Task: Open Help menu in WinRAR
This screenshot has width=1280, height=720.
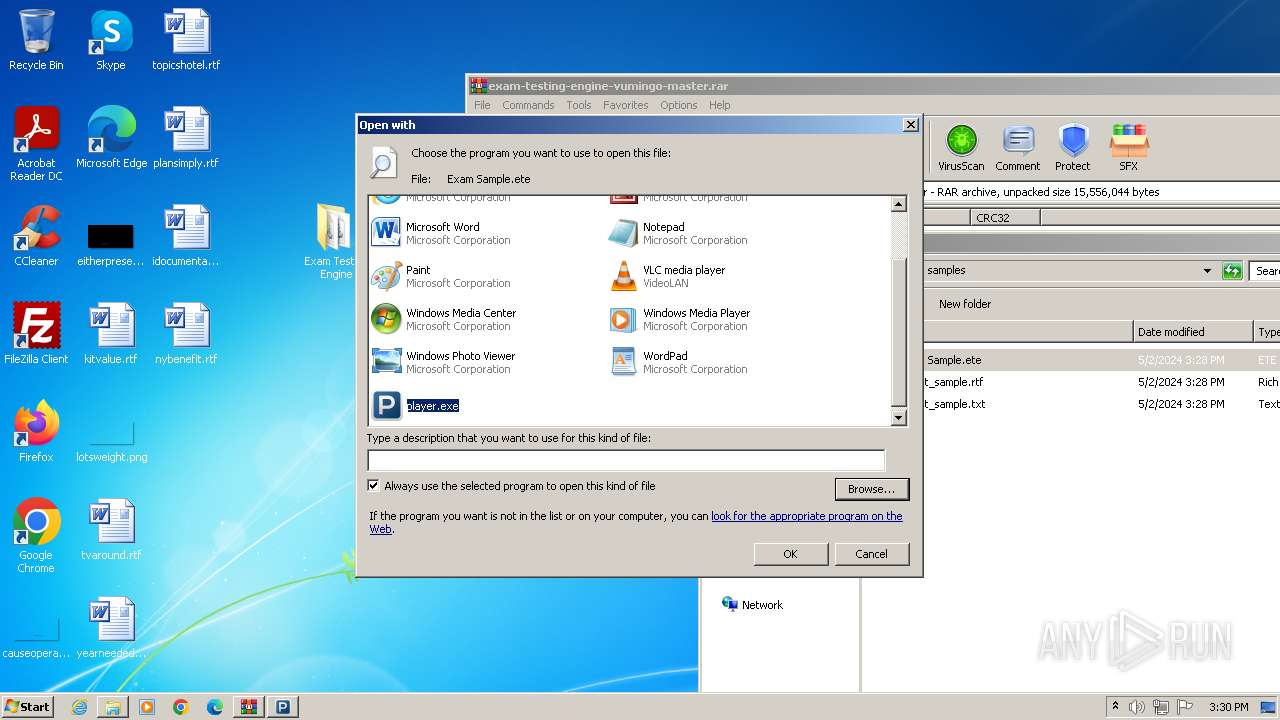Action: tap(720, 105)
